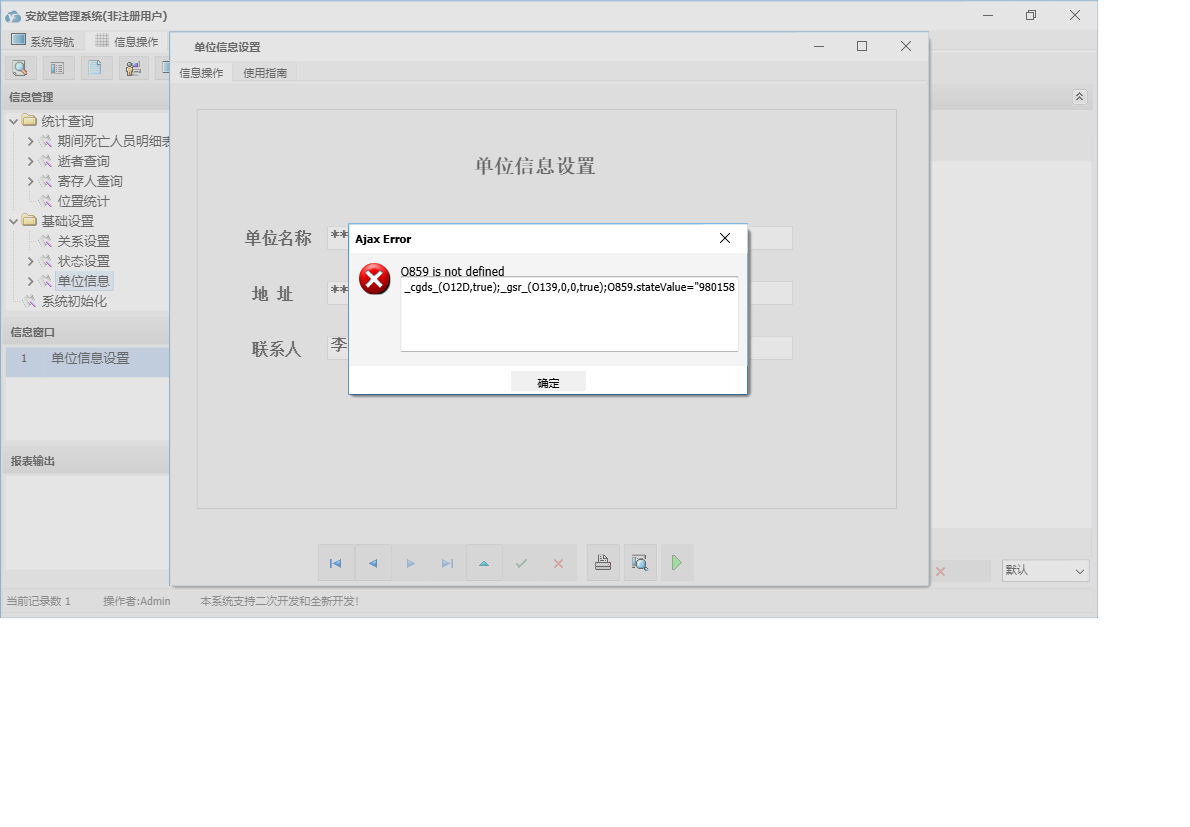1190x827 pixels.
Task: Close the Ajax Error dialog with the X
Action: [x=725, y=238]
